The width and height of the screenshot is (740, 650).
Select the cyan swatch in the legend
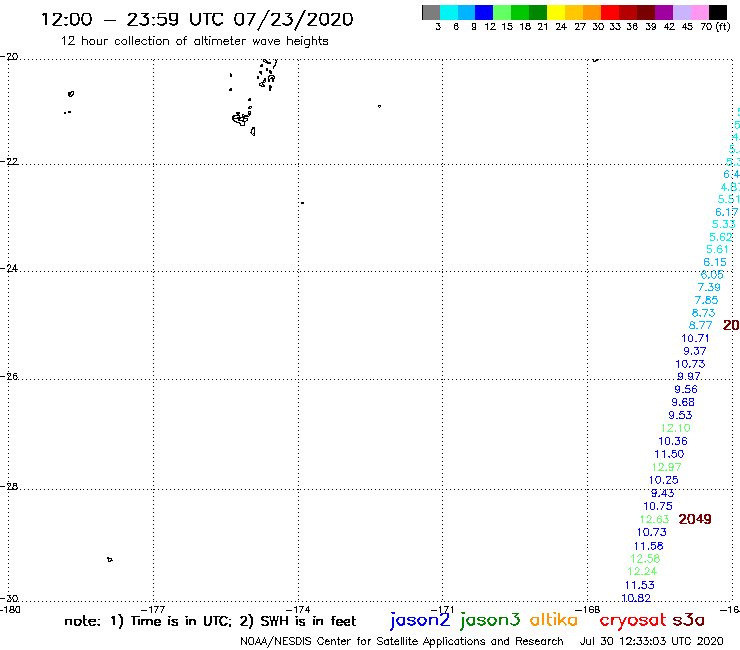pos(449,12)
